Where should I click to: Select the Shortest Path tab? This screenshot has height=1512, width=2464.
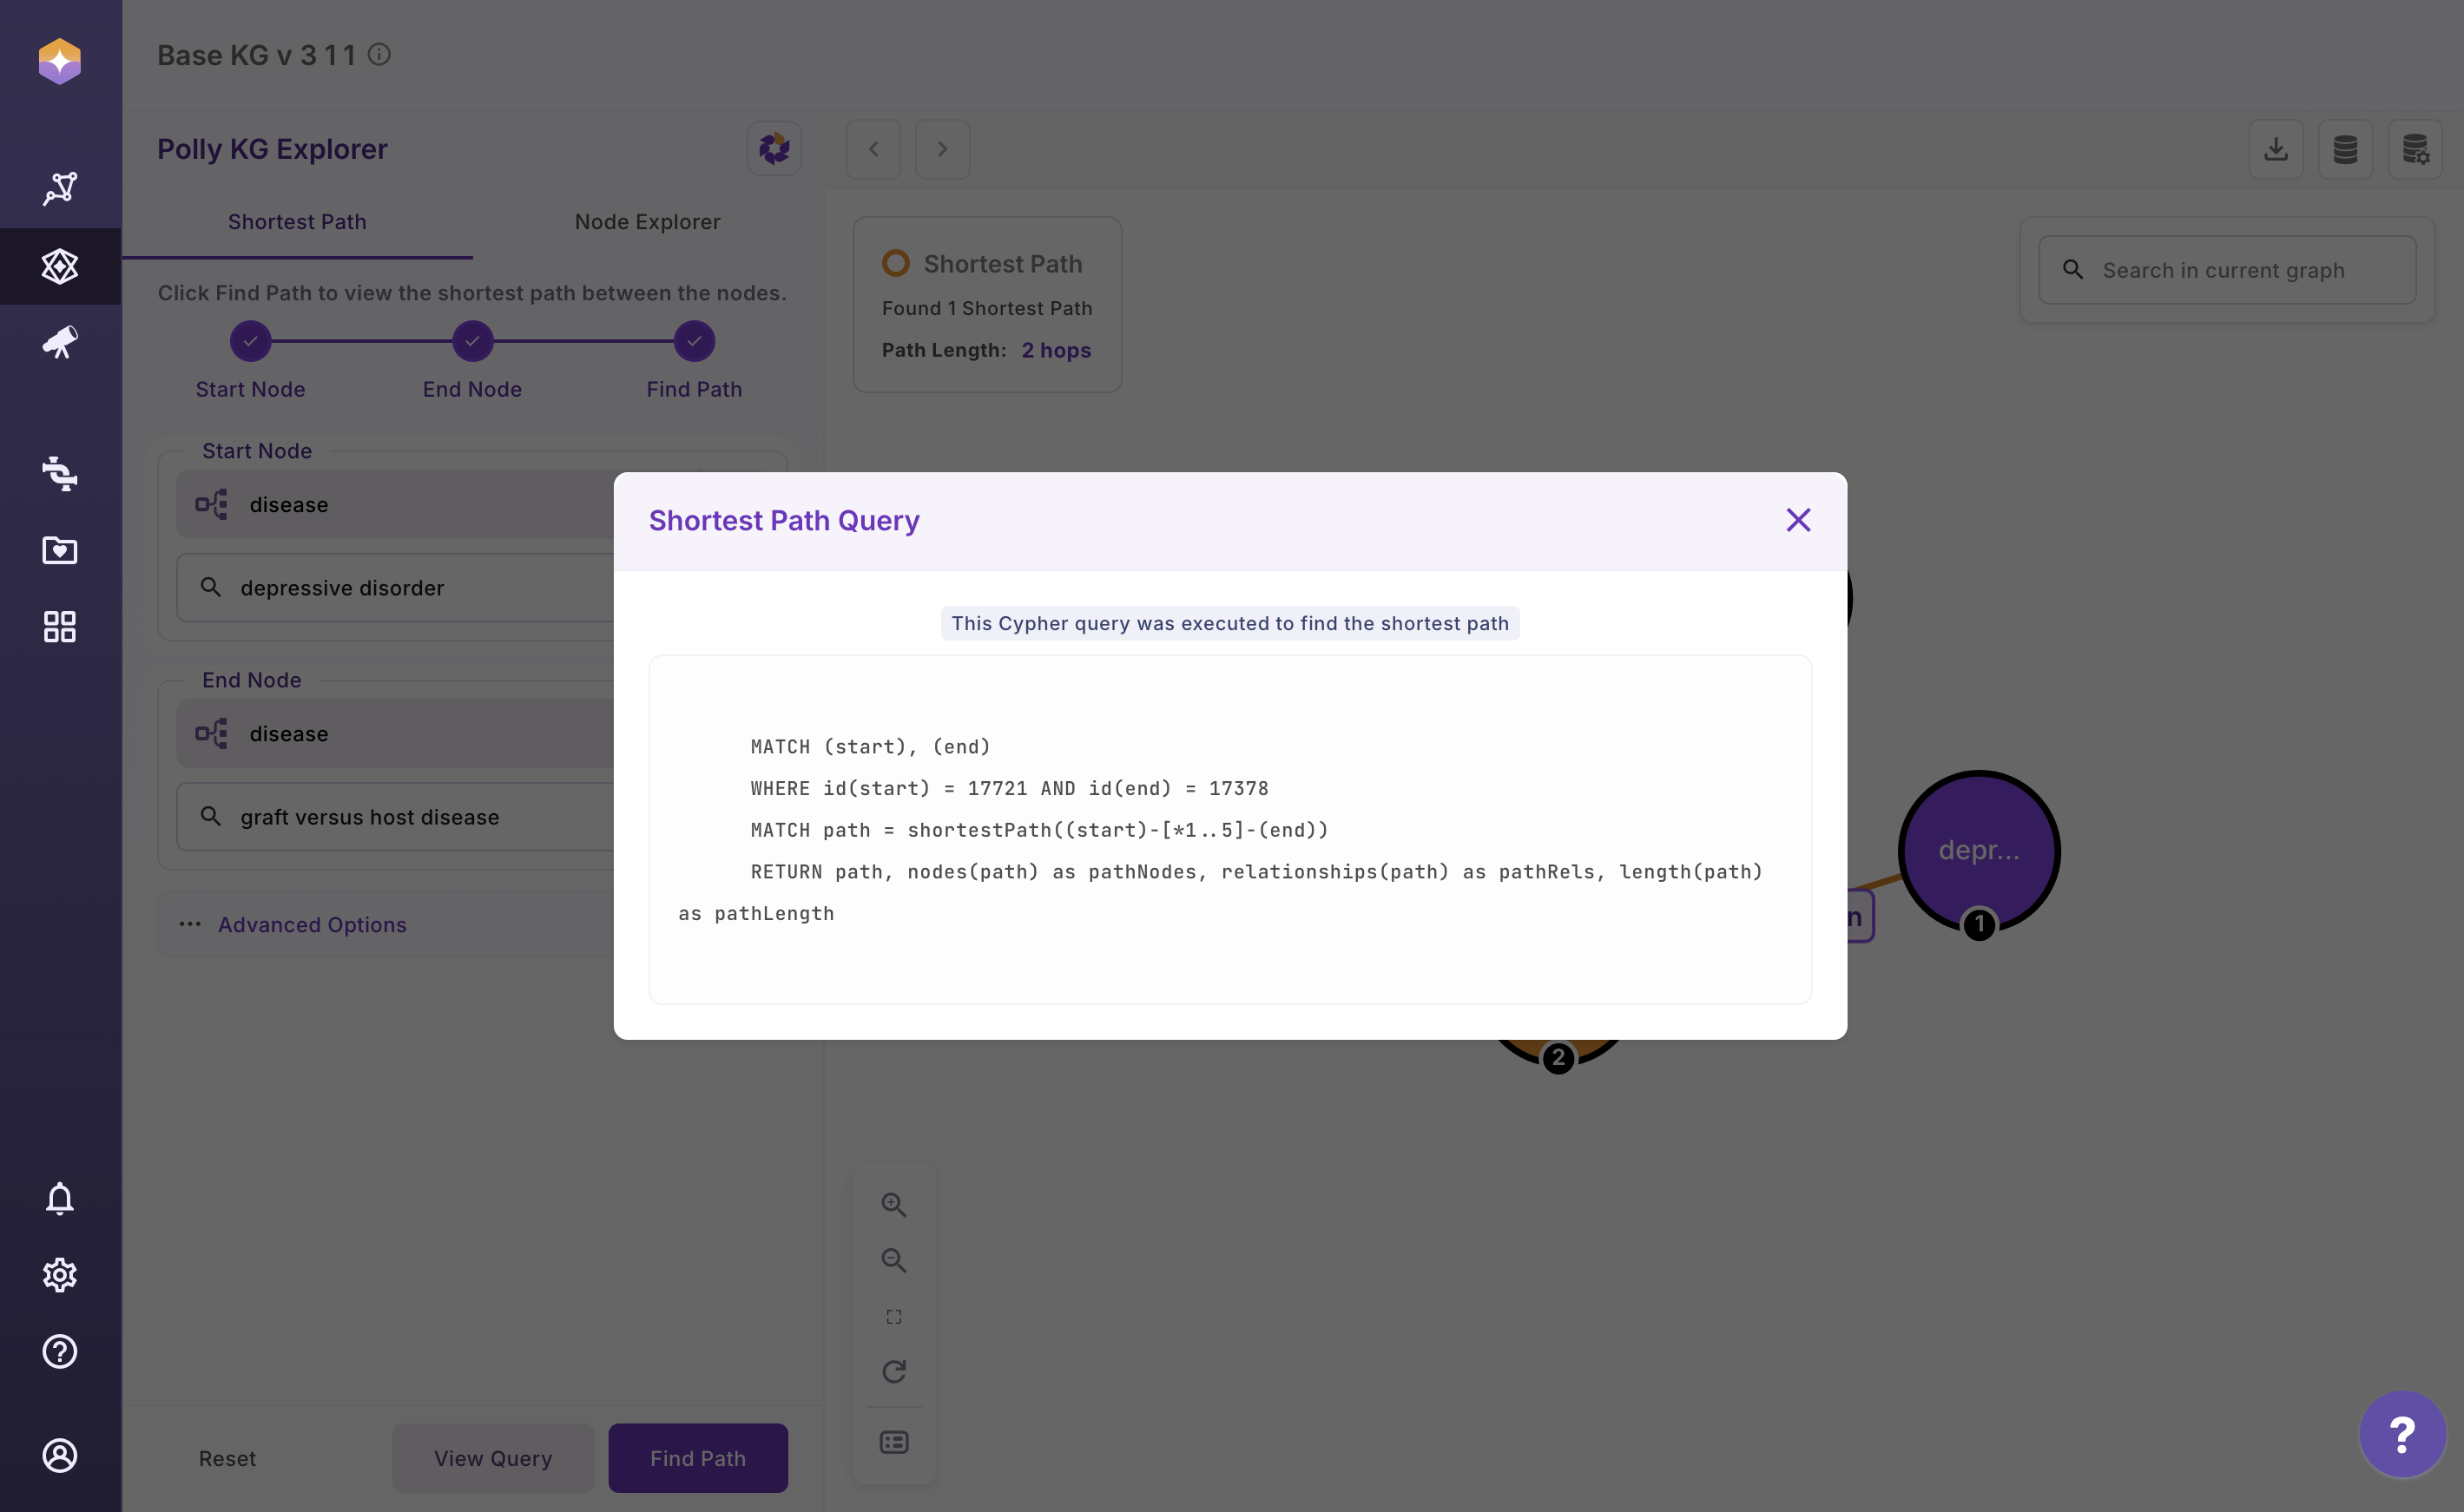pos(297,222)
